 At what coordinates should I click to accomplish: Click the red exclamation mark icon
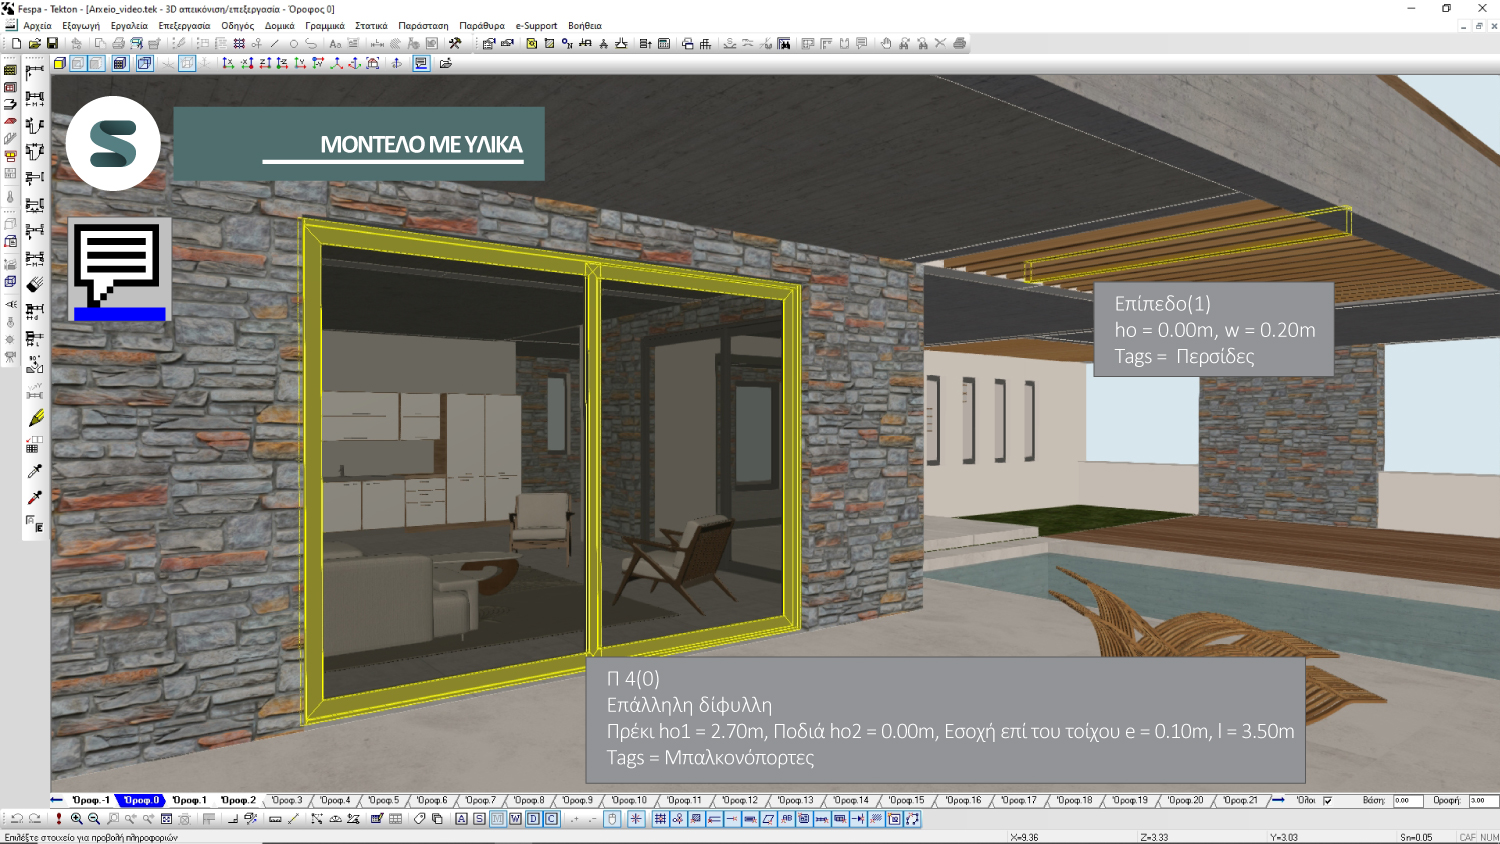tap(59, 819)
